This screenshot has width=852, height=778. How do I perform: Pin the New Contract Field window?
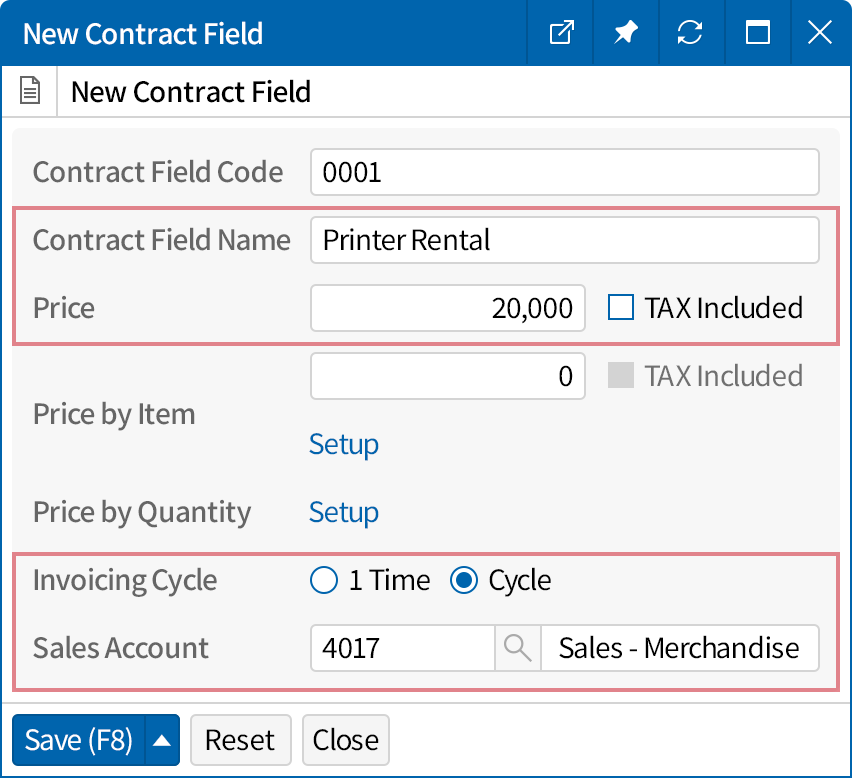point(626,33)
